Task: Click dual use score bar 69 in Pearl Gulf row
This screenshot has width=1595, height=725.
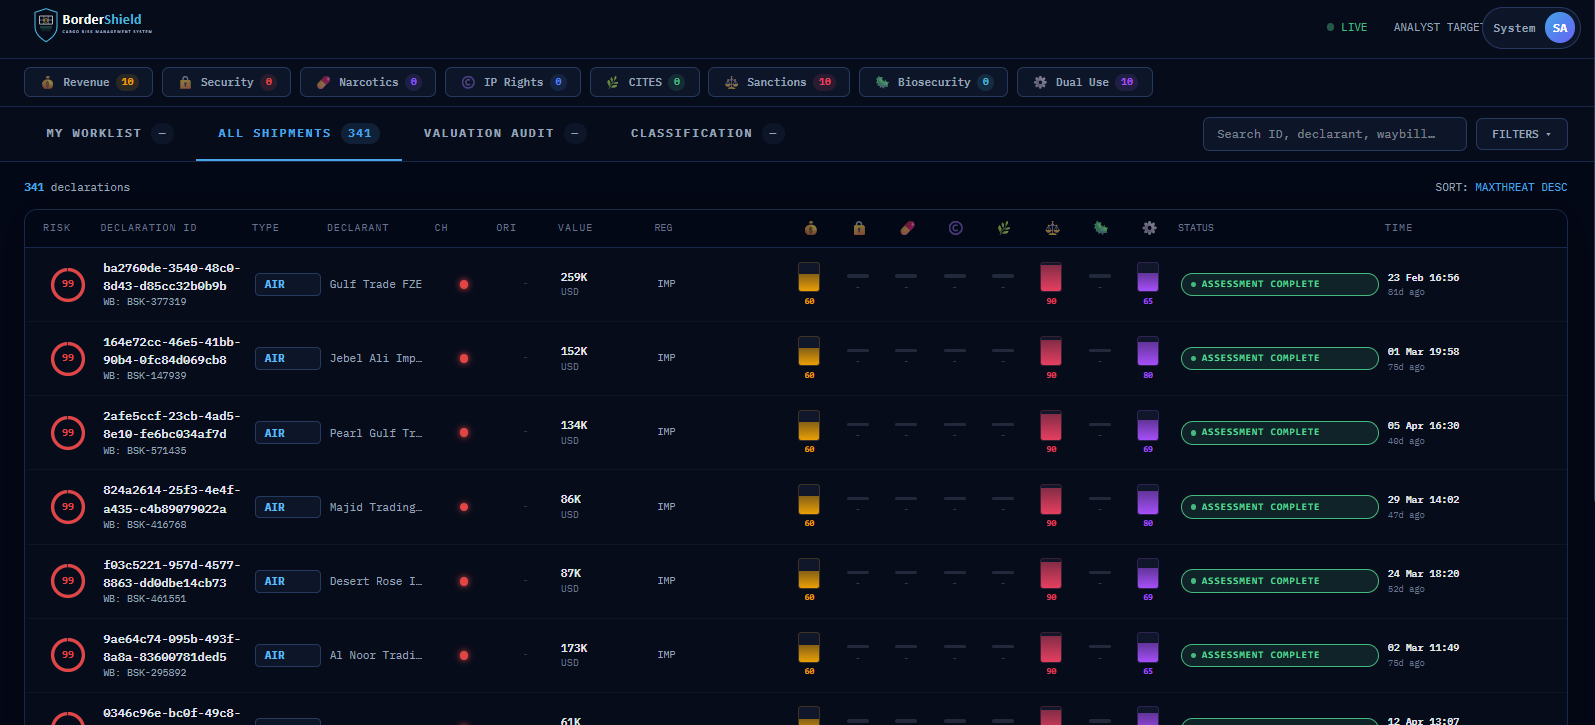Action: point(1148,425)
